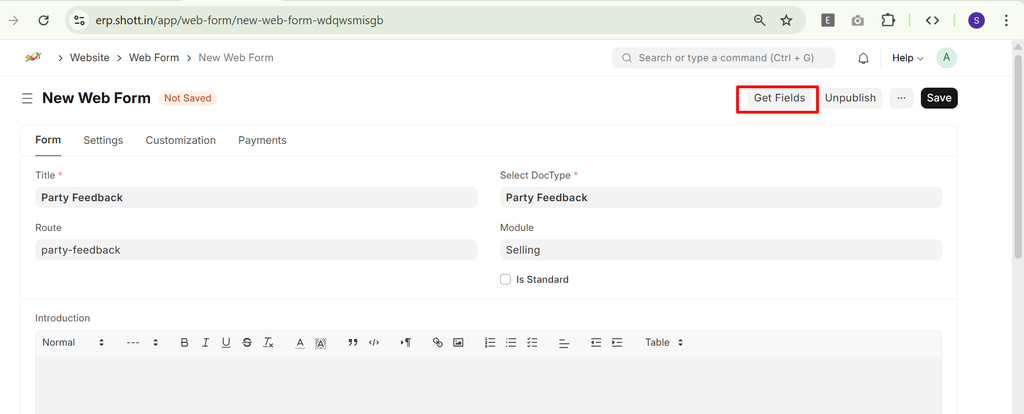
Task: Pick a text color in editor toolbar
Action: pyautogui.click(x=300, y=342)
